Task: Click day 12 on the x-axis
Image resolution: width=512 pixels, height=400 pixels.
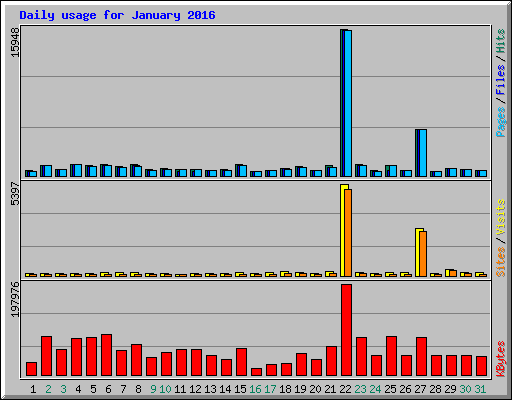Action: pos(195,389)
